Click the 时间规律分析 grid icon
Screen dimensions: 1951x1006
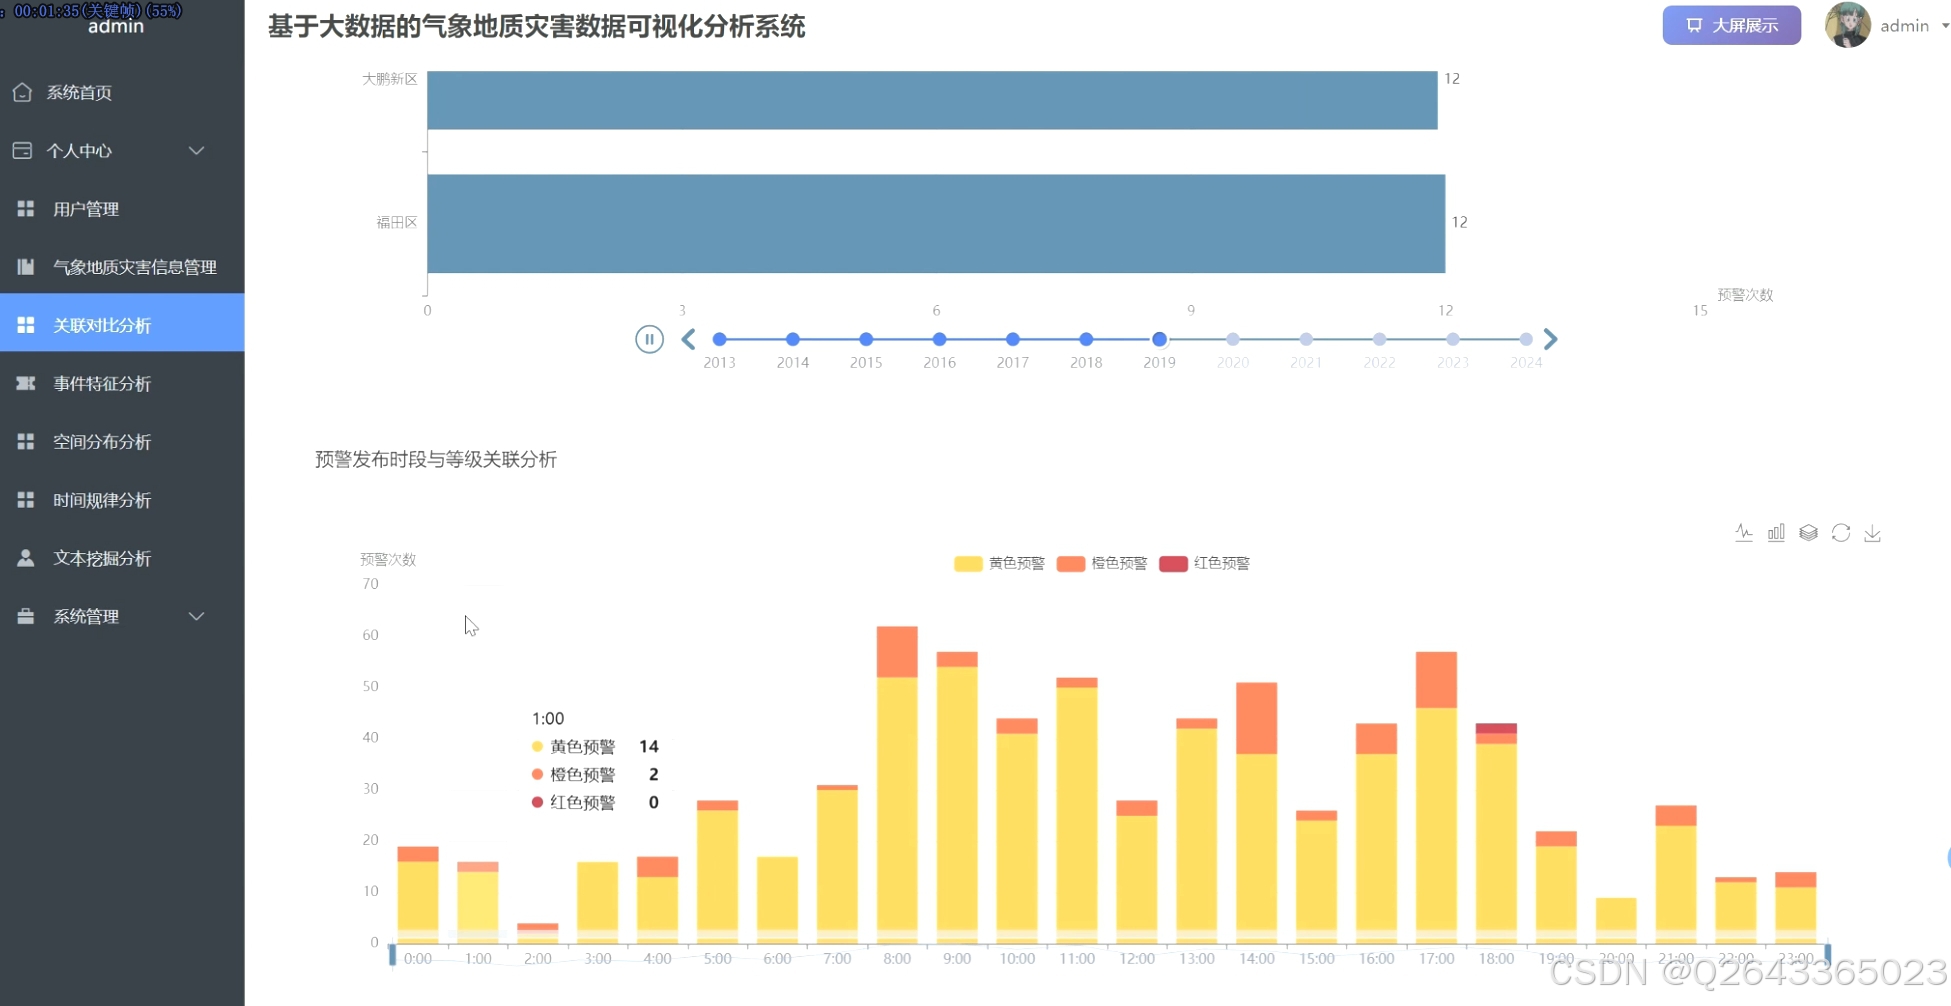click(x=26, y=499)
